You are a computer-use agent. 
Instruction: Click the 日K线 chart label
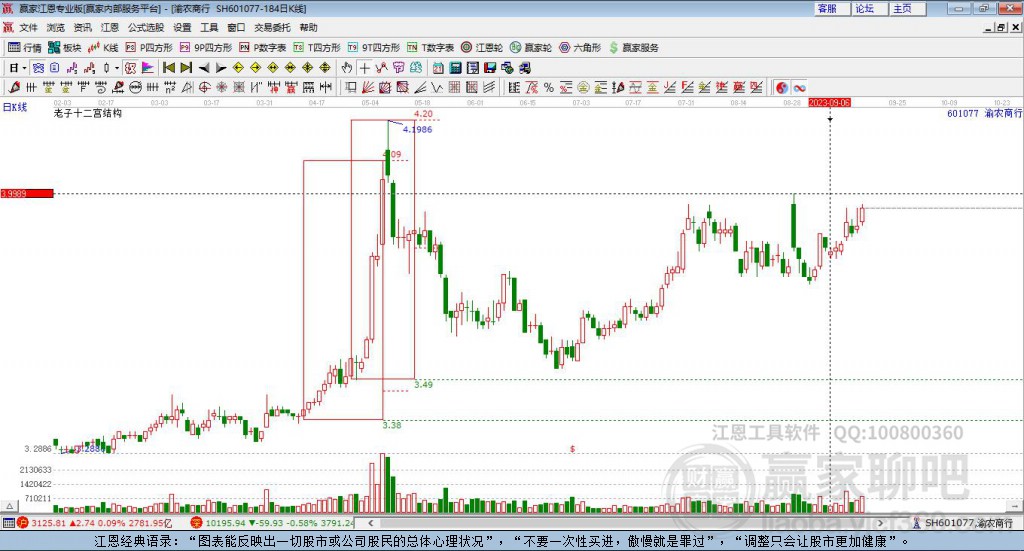pos(15,107)
